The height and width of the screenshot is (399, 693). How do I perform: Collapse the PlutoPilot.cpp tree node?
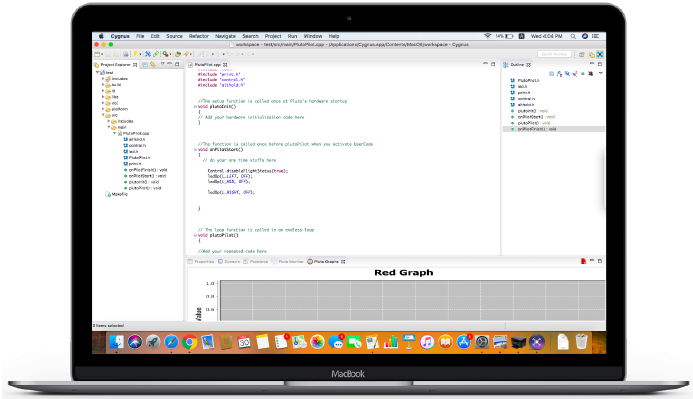click(x=114, y=133)
